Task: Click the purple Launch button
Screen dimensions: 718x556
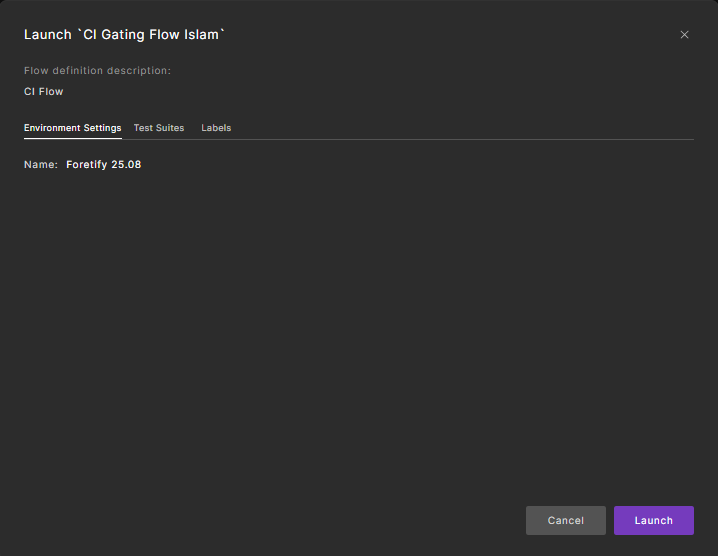Action: pos(653,520)
